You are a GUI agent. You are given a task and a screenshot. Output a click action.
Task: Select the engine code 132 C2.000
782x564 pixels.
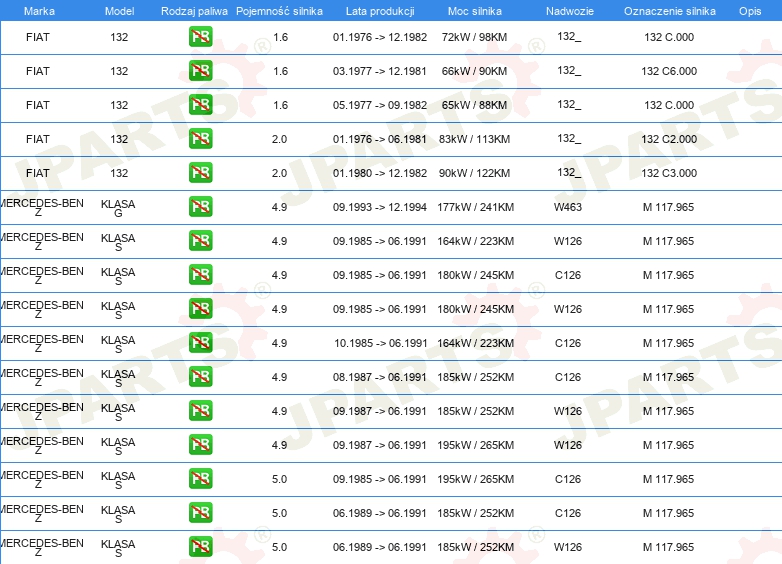click(x=669, y=139)
